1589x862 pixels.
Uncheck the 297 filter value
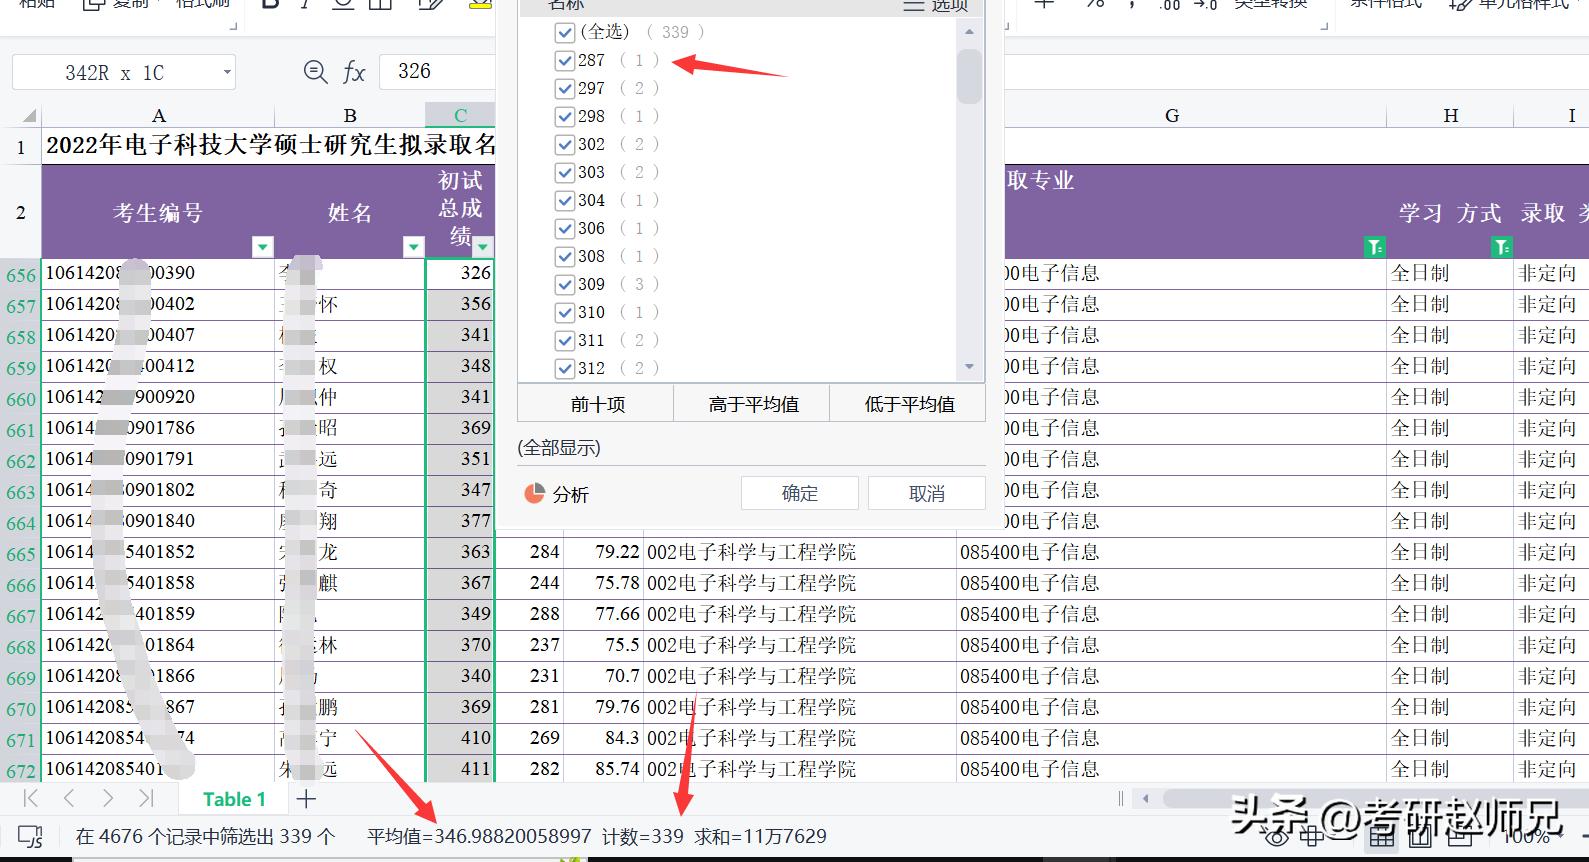point(565,89)
